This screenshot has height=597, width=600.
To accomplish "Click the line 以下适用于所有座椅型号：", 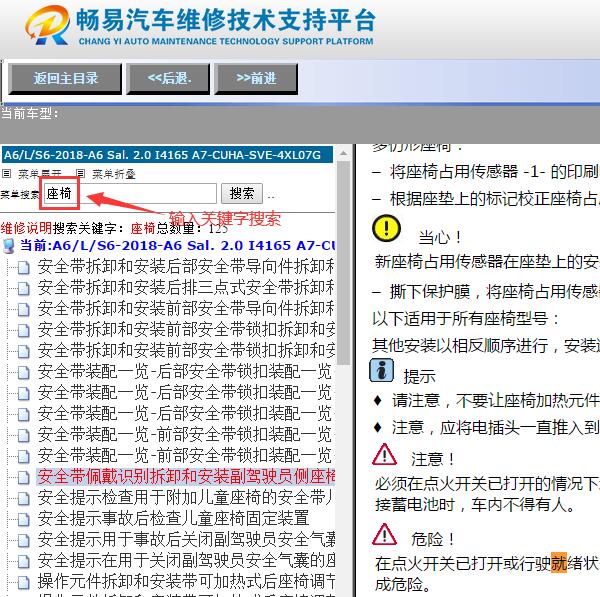I will coord(466,318).
